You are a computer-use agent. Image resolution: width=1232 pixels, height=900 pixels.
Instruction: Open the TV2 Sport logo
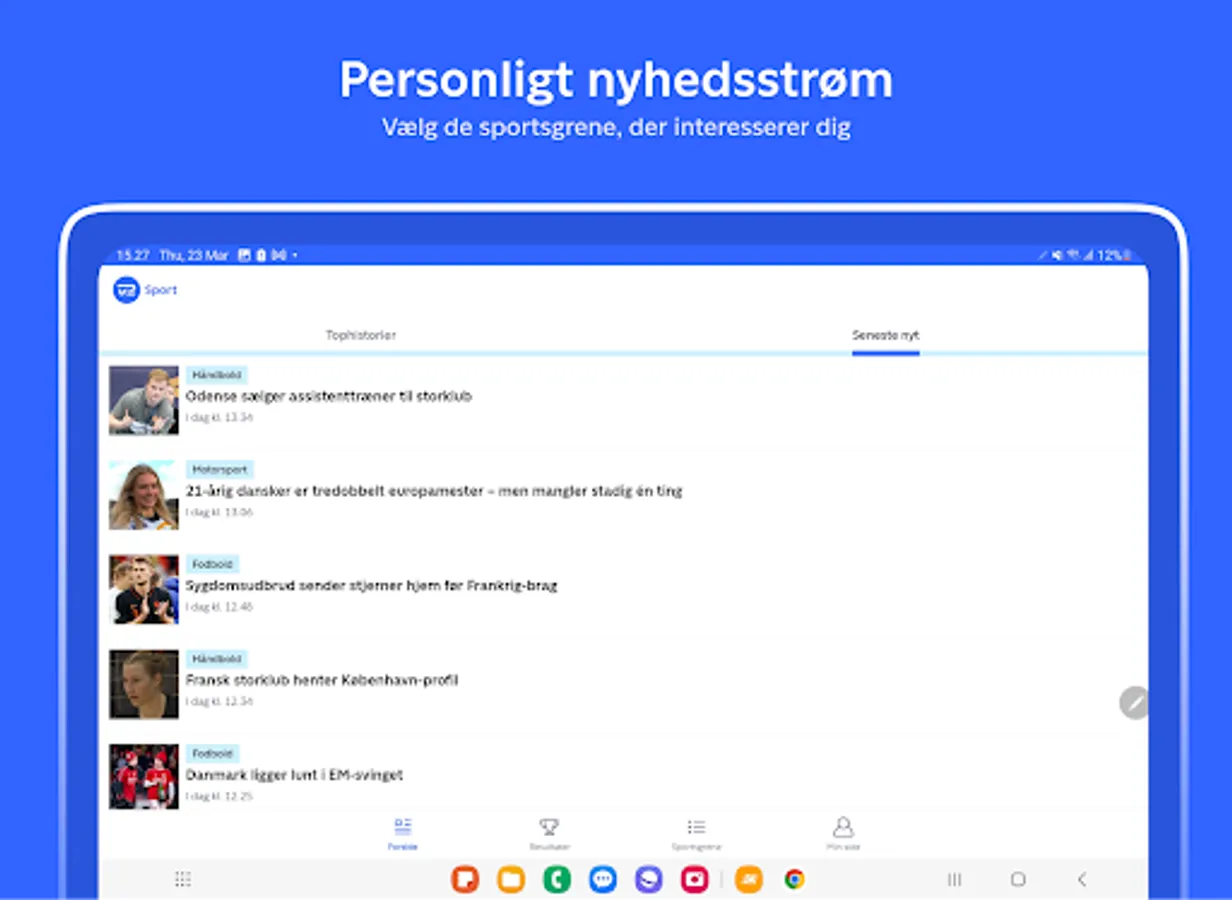coord(145,290)
